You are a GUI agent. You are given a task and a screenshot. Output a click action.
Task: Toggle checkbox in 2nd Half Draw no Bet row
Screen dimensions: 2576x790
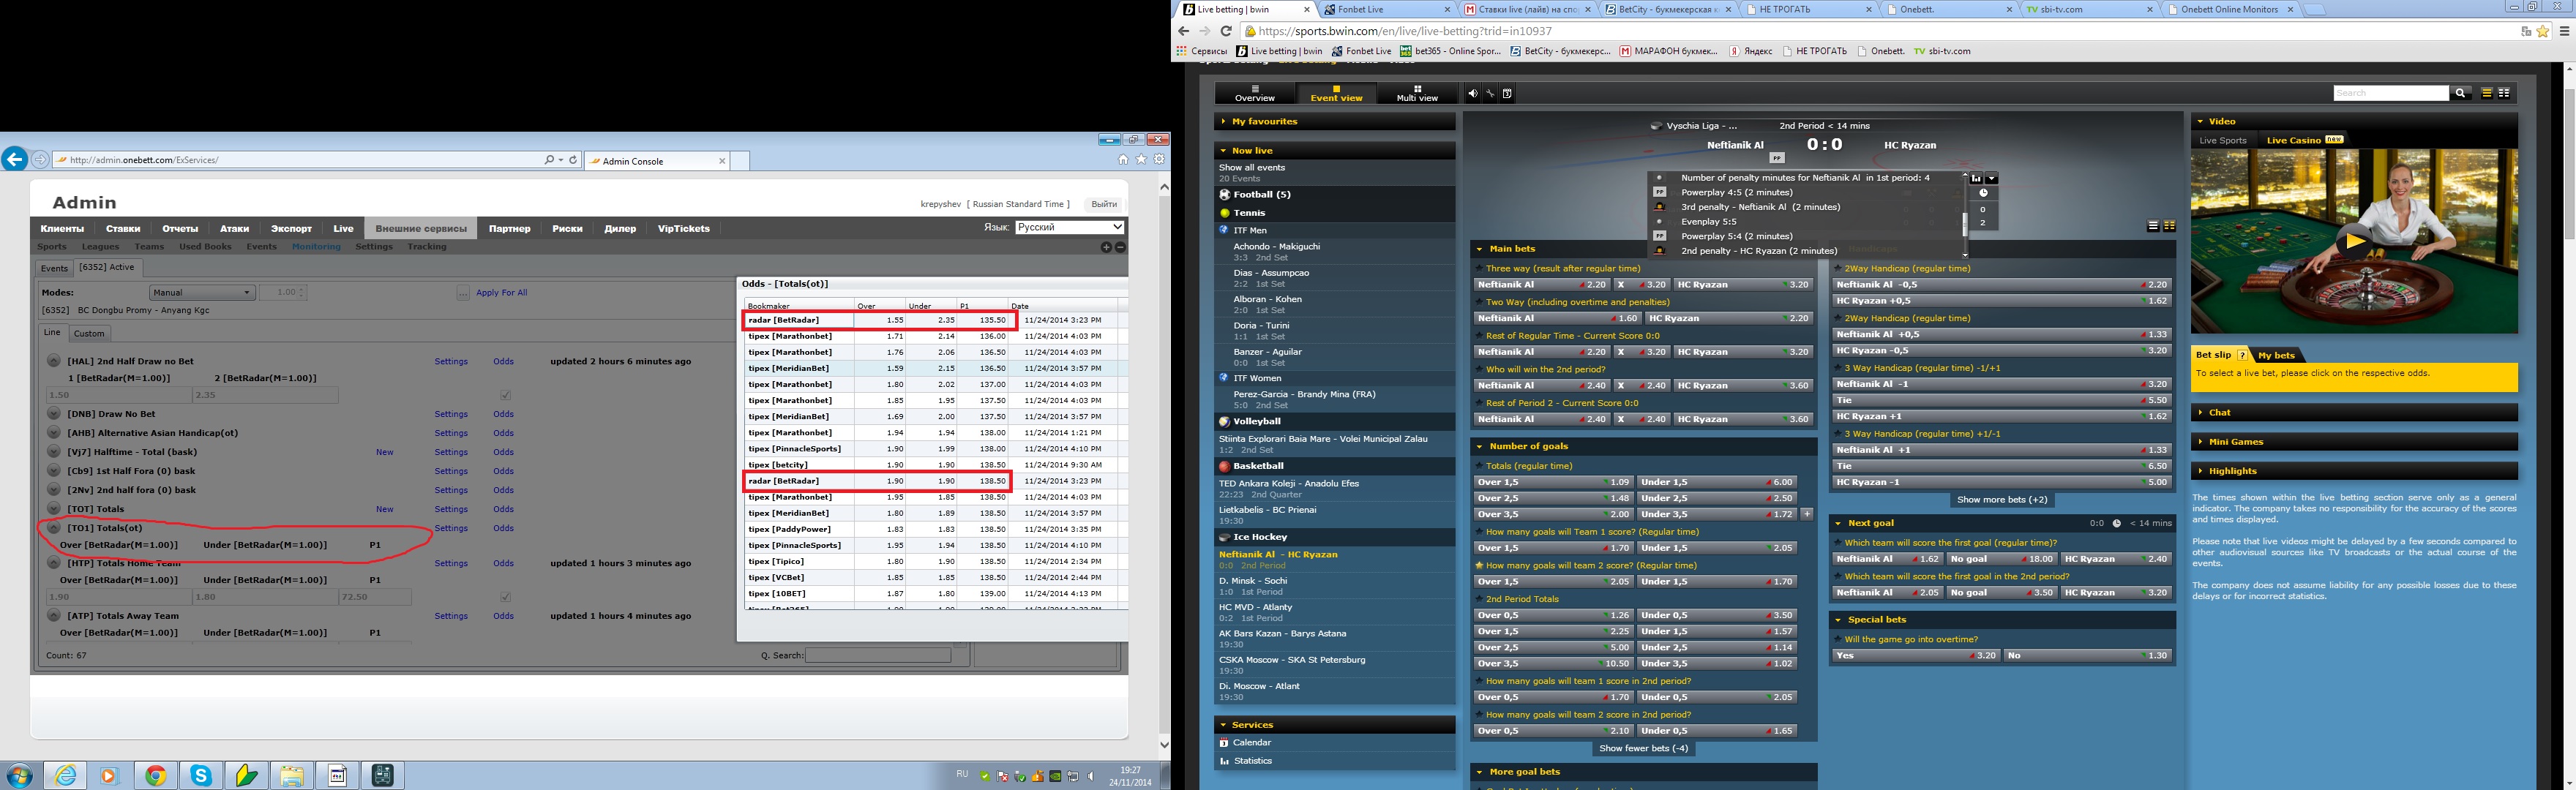[x=505, y=395]
